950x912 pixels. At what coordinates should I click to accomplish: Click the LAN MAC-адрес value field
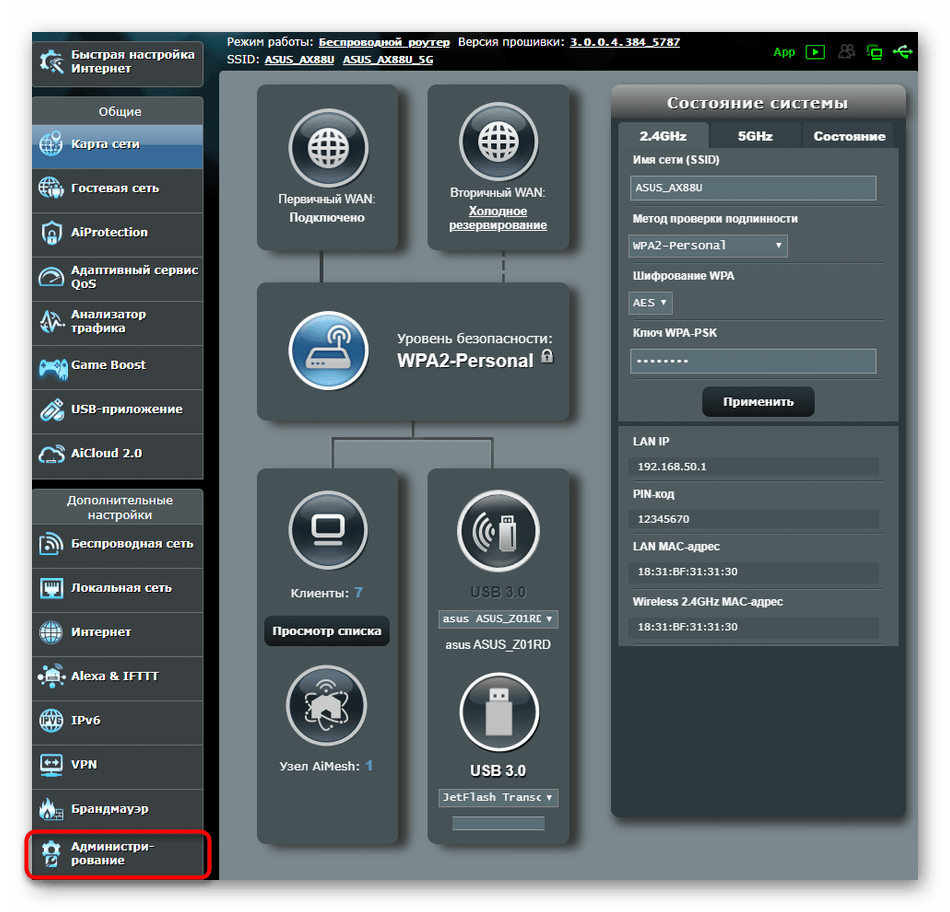(x=756, y=572)
